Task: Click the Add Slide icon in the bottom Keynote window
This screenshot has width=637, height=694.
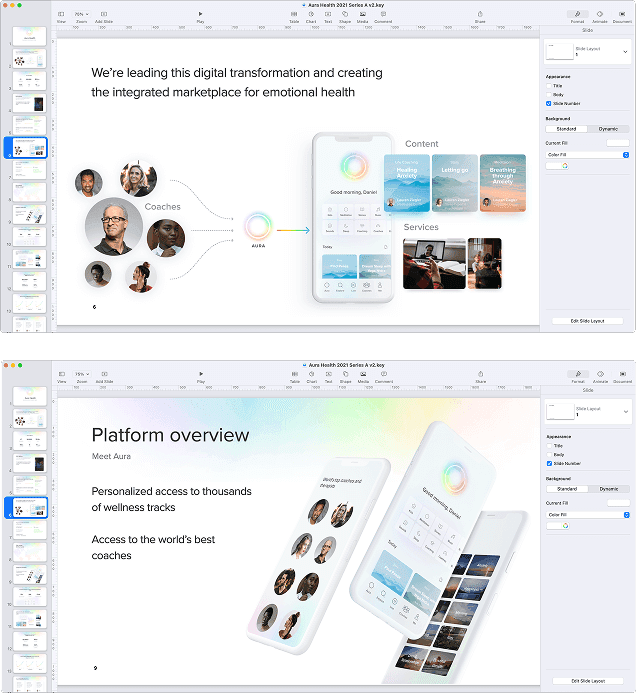Action: coord(104,374)
